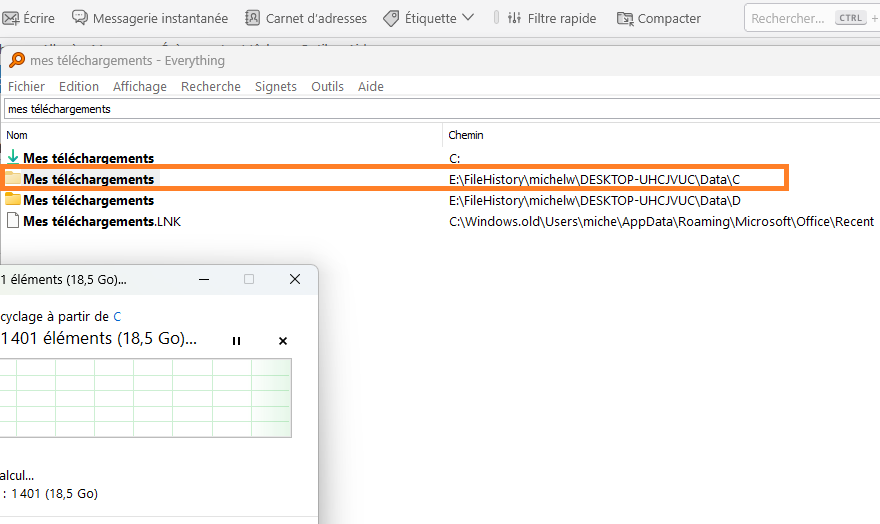Viewport: 880px width, 524px height.
Task: Open the Outils menu
Action: pyautogui.click(x=327, y=86)
